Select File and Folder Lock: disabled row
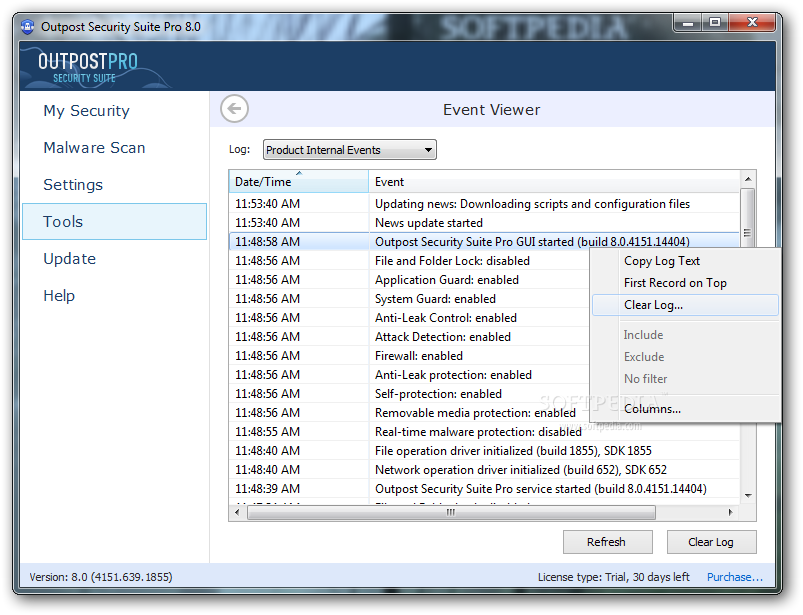Image resolution: width=803 pixels, height=615 pixels. [410, 261]
